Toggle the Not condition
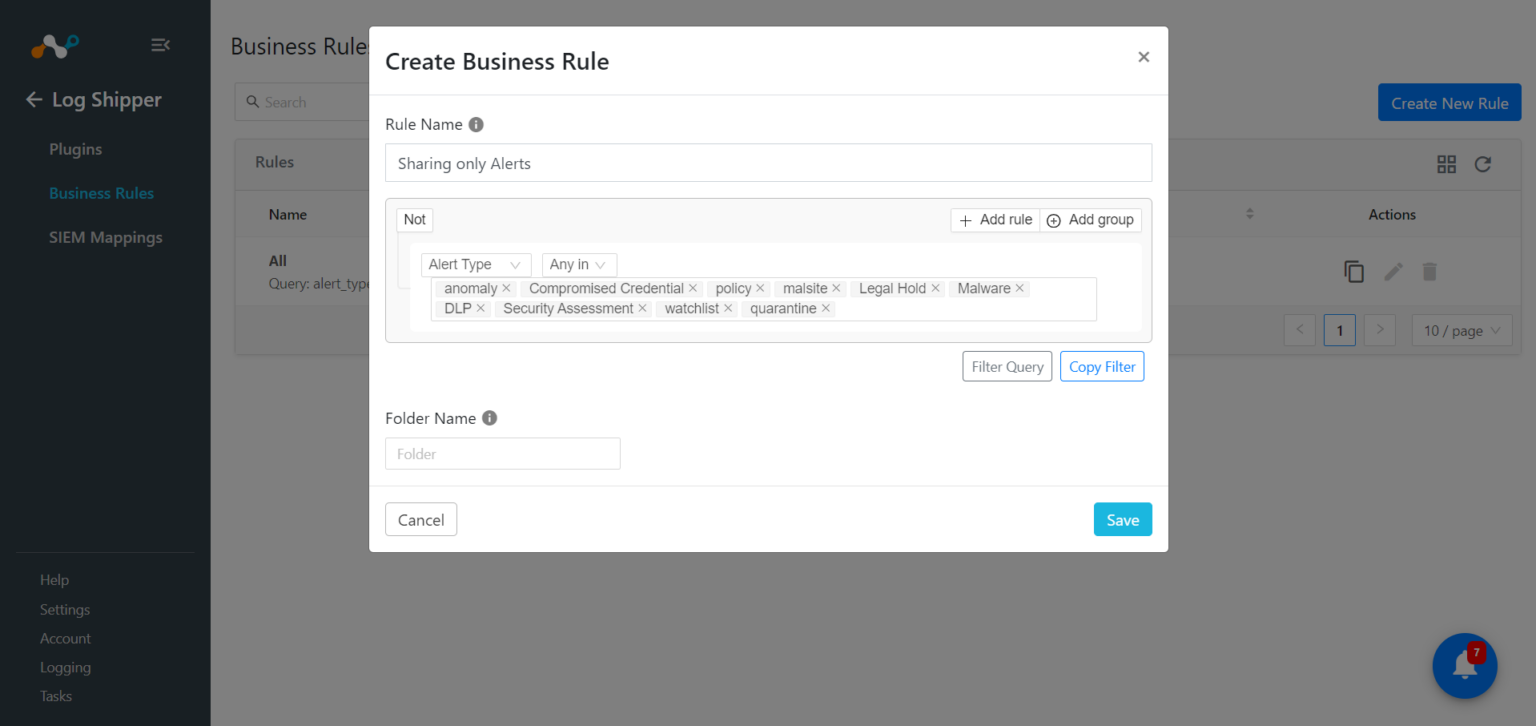This screenshot has width=1536, height=726. [x=414, y=219]
